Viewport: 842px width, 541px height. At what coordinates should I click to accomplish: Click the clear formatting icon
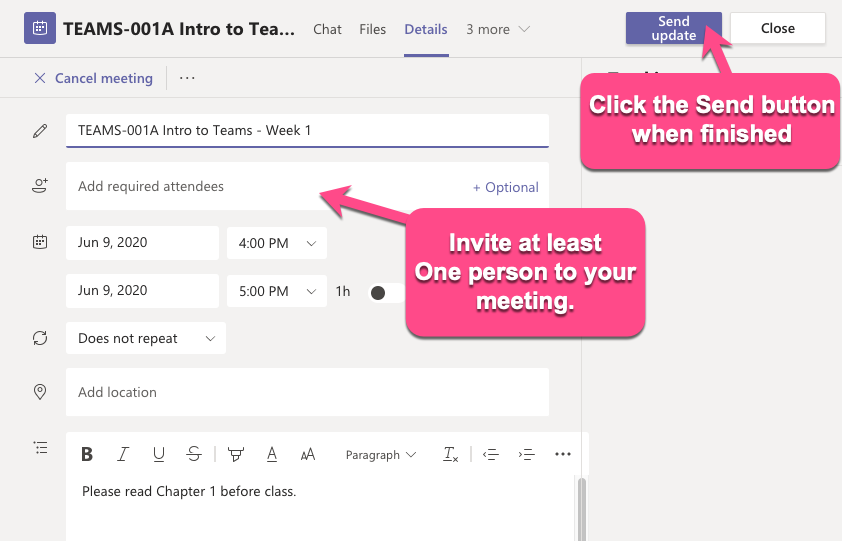click(x=451, y=455)
